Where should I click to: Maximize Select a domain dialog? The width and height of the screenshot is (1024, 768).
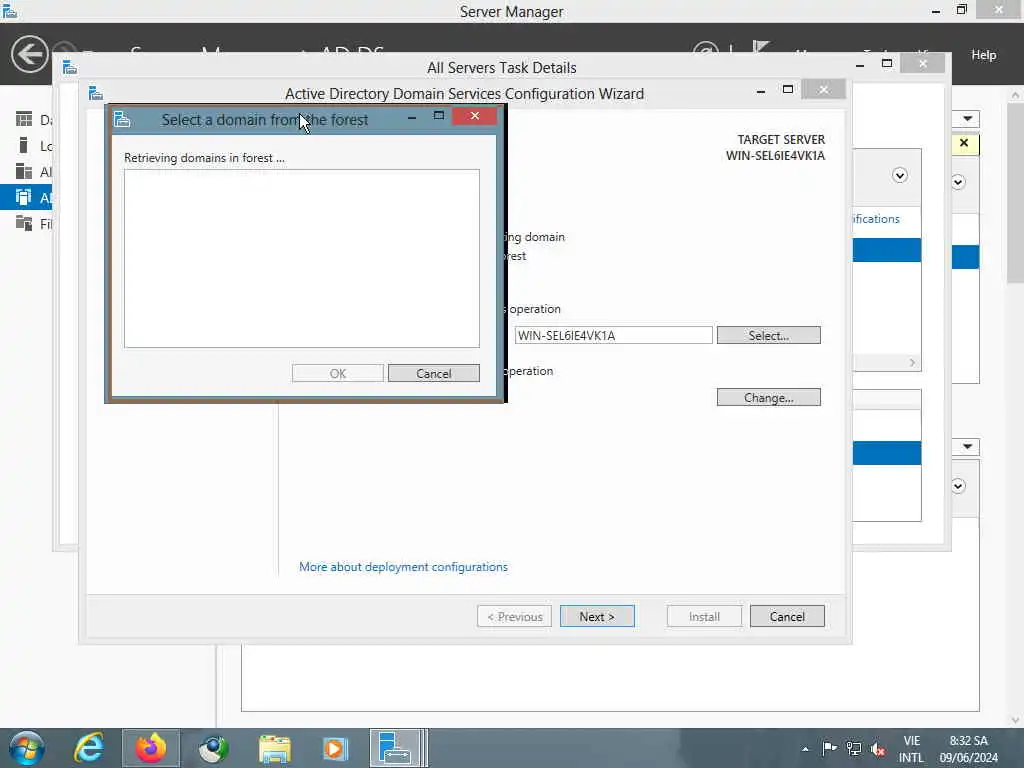[439, 116]
